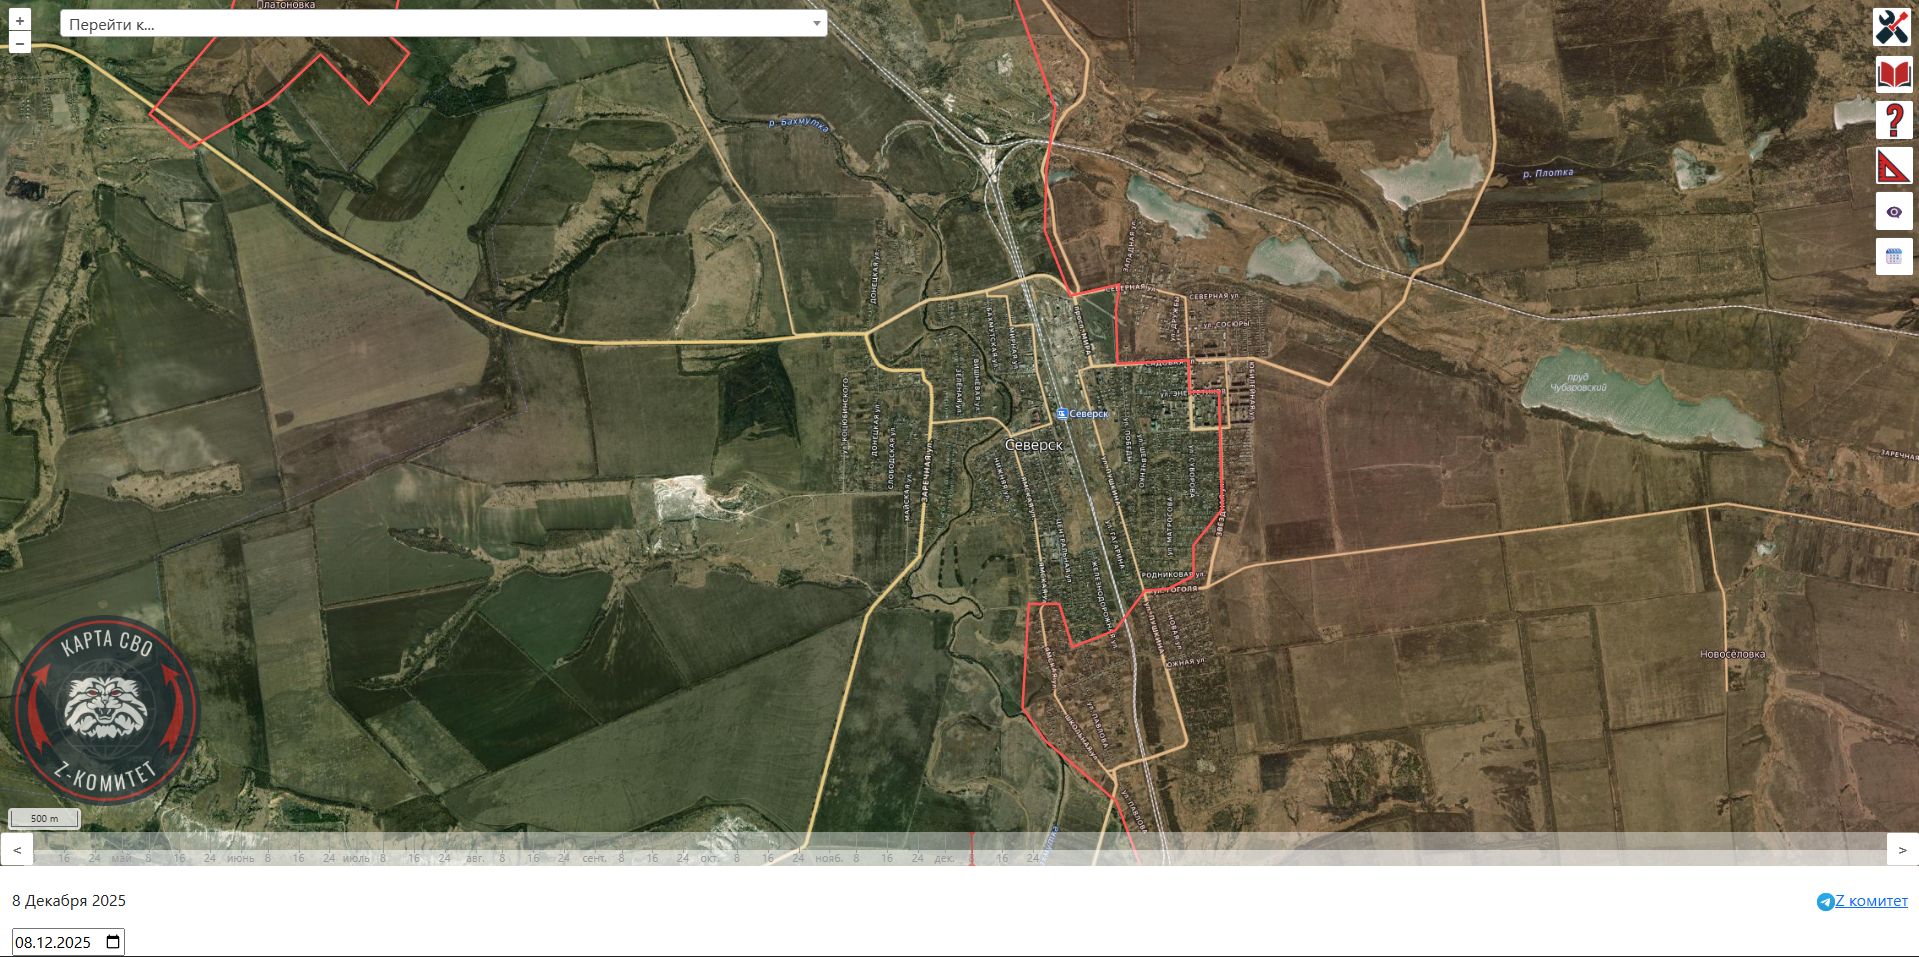Screen dimensions: 1919x957
Task: Zoom out with the minus button
Action: point(20,43)
